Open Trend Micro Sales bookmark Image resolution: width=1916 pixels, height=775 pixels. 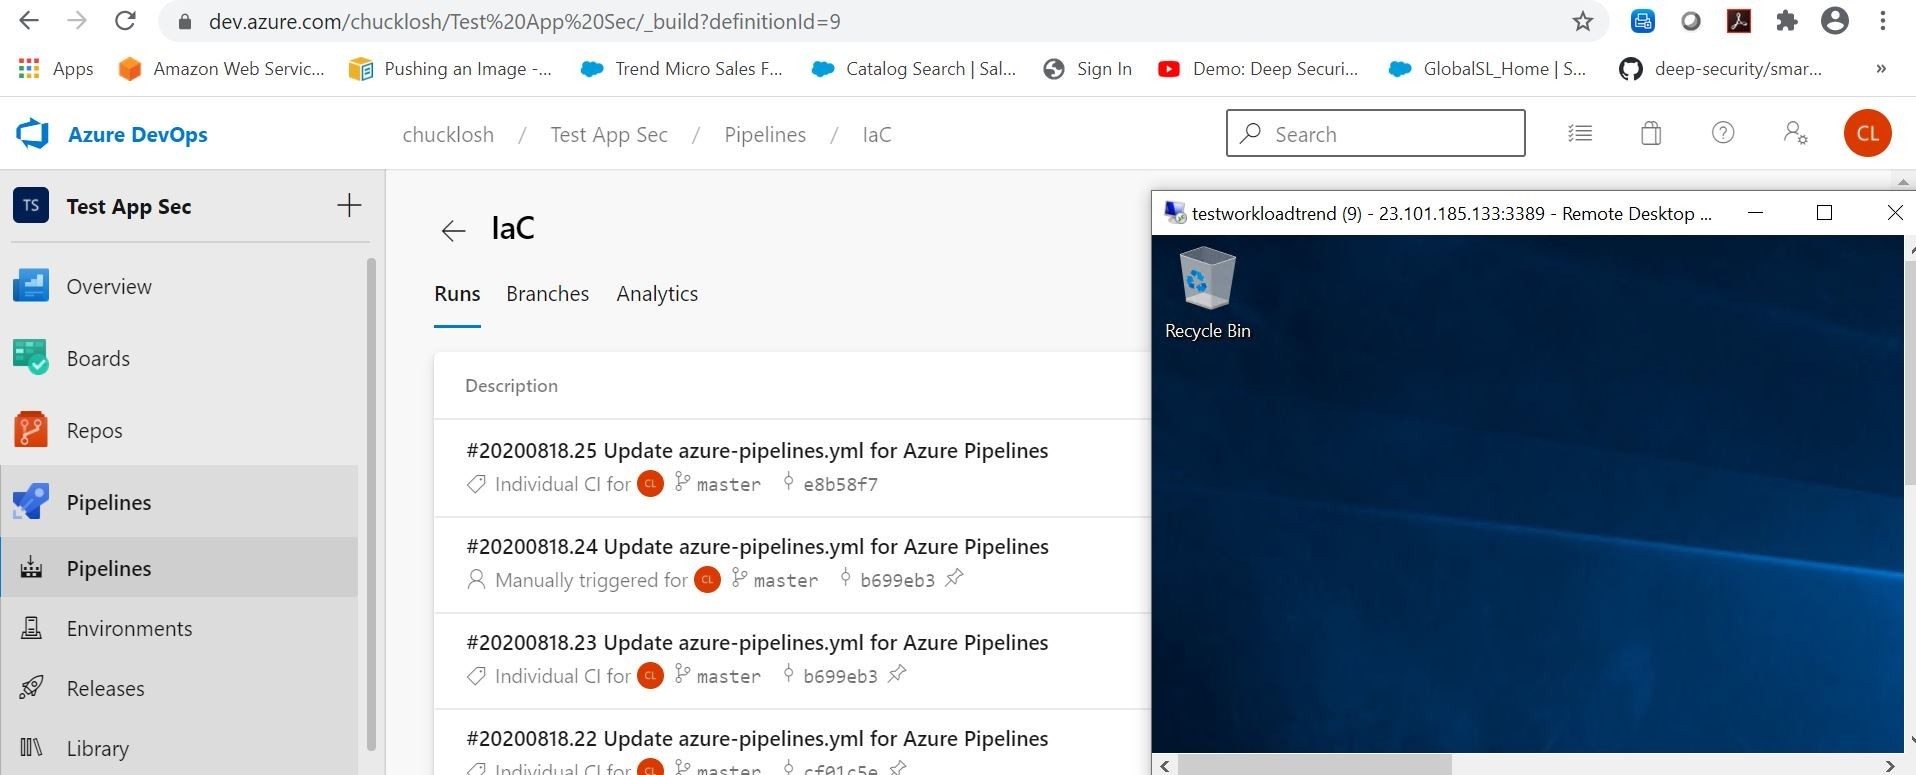click(682, 68)
